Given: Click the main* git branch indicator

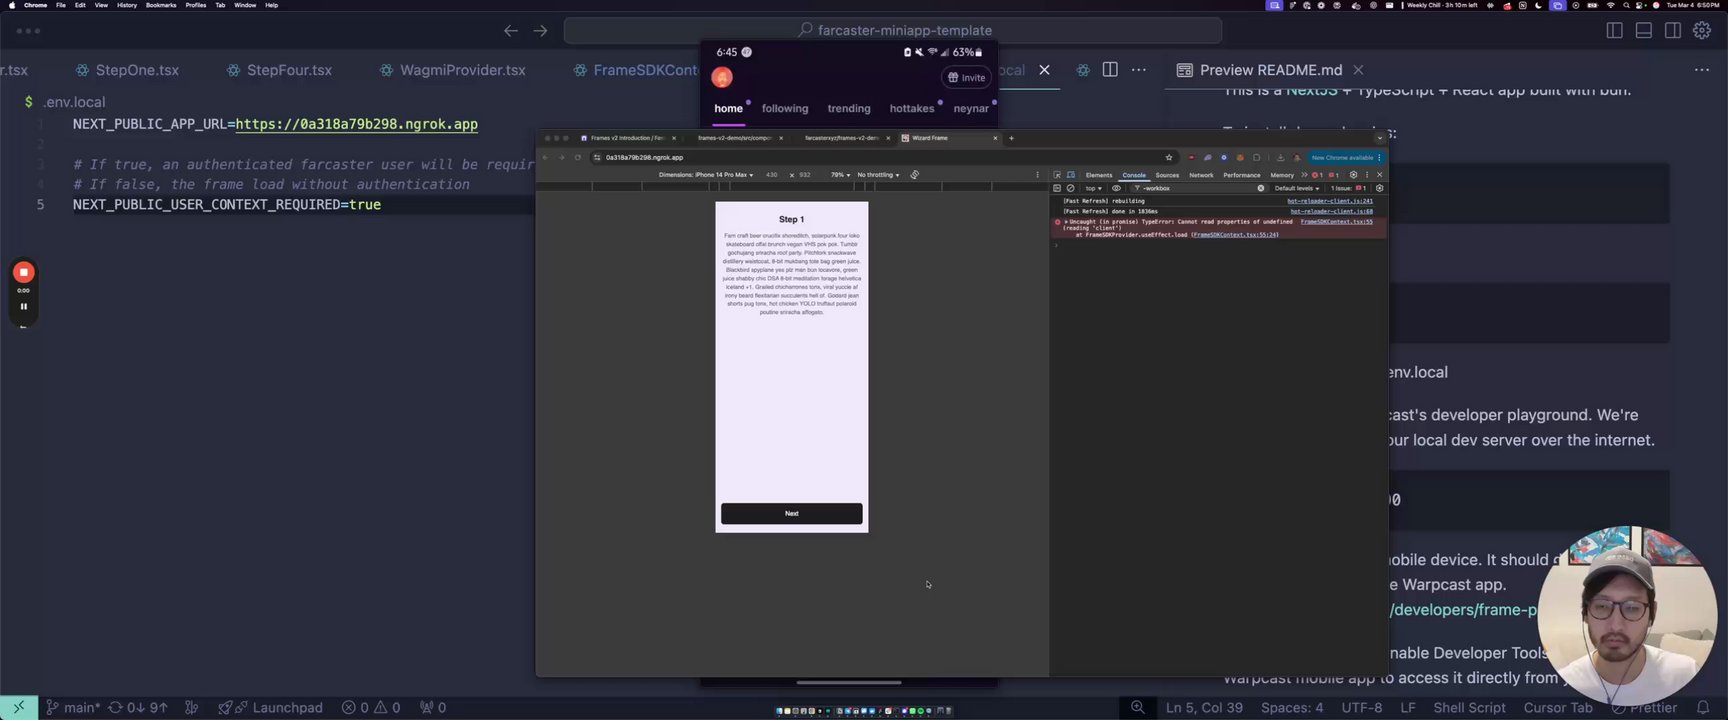Looking at the screenshot, I should pos(73,707).
